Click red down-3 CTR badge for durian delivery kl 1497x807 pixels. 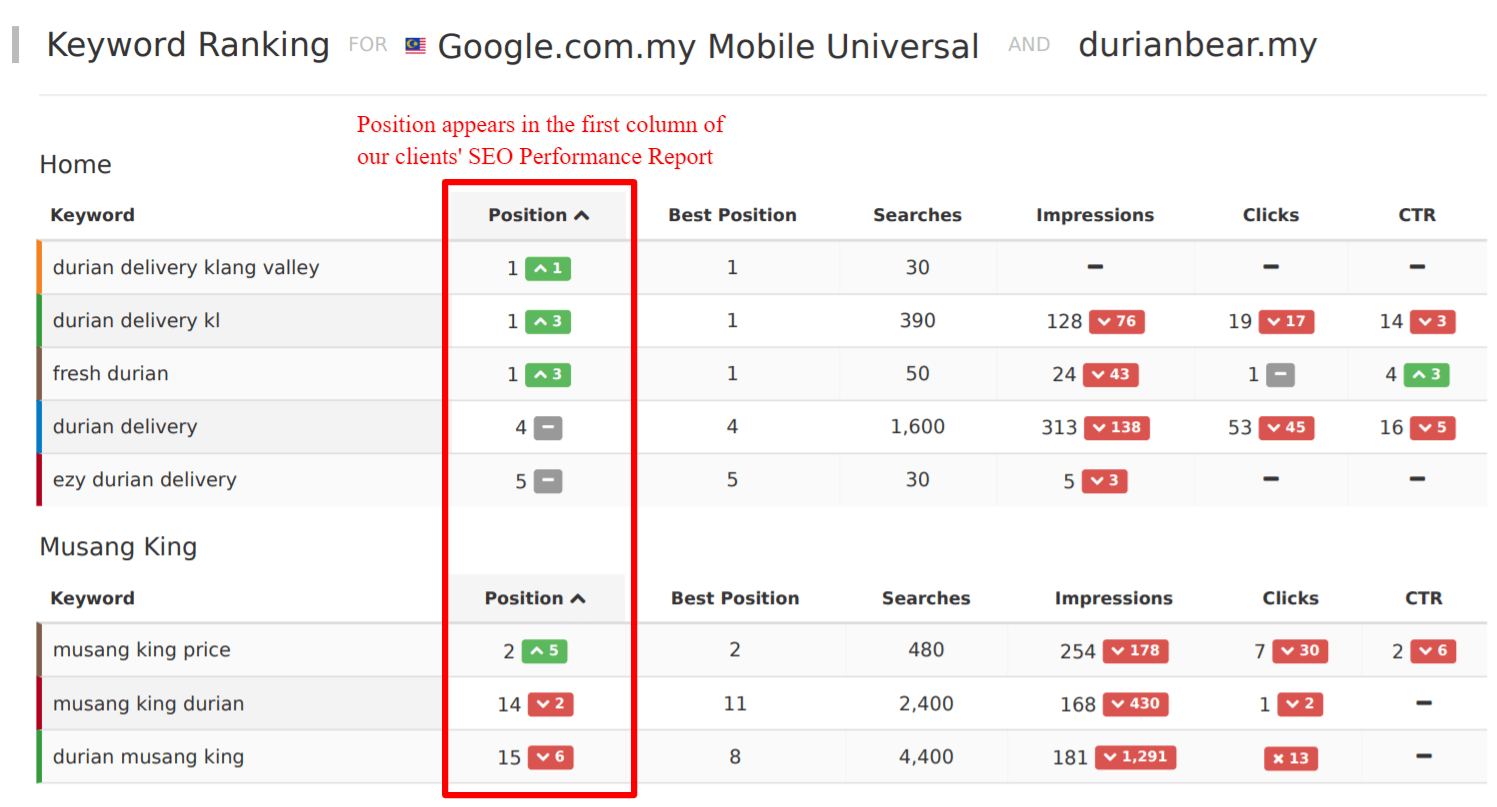tap(1432, 322)
